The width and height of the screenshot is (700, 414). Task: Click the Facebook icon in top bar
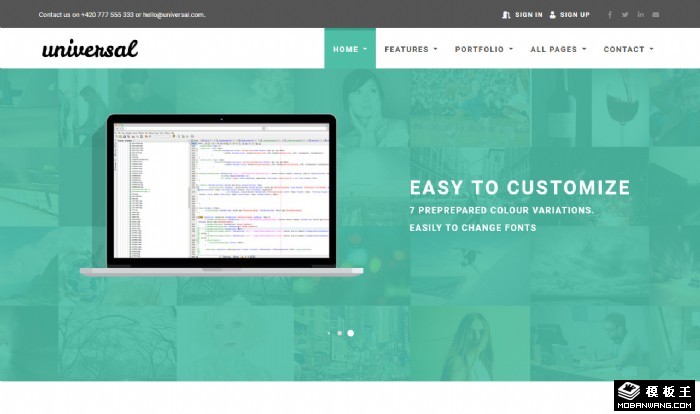click(610, 15)
